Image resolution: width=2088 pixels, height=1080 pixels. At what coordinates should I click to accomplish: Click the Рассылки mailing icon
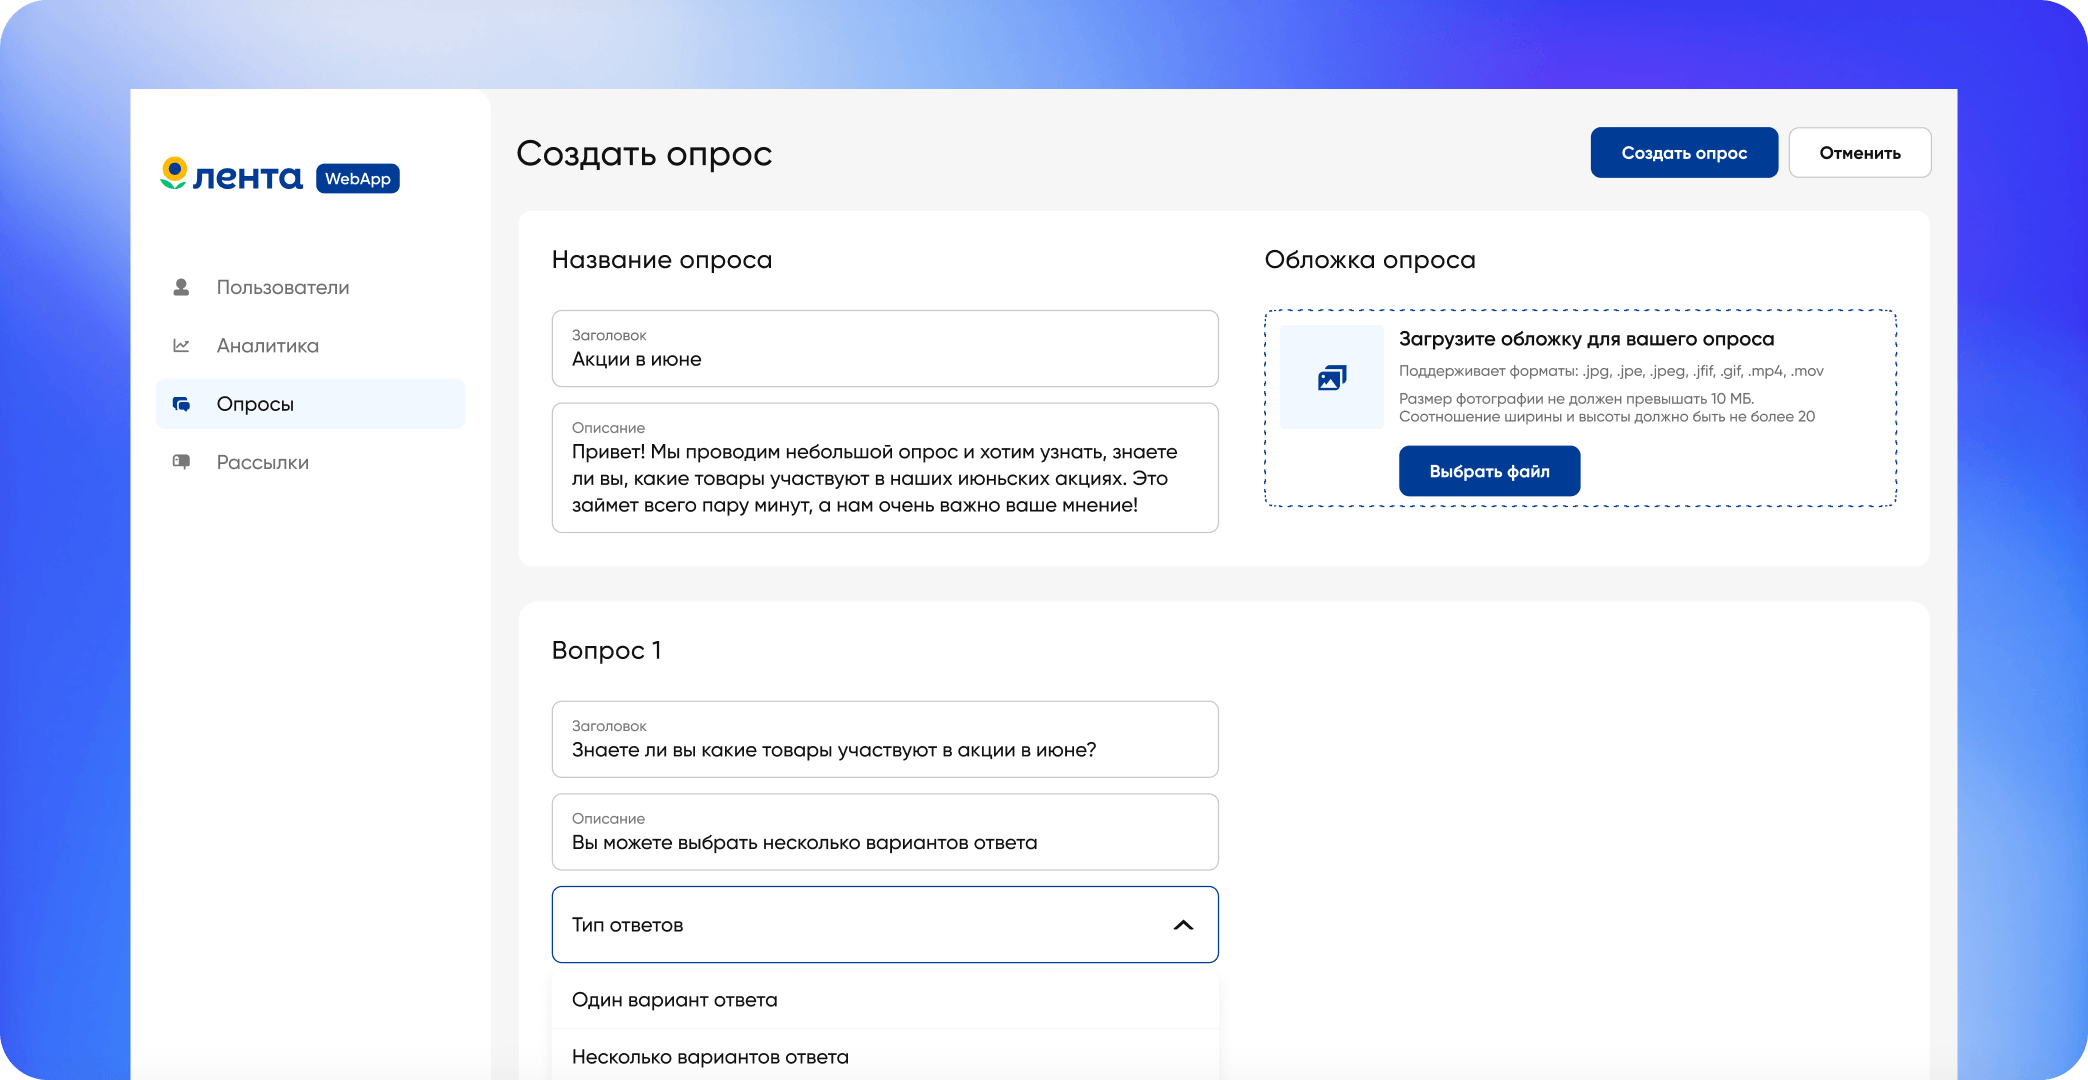coord(181,462)
